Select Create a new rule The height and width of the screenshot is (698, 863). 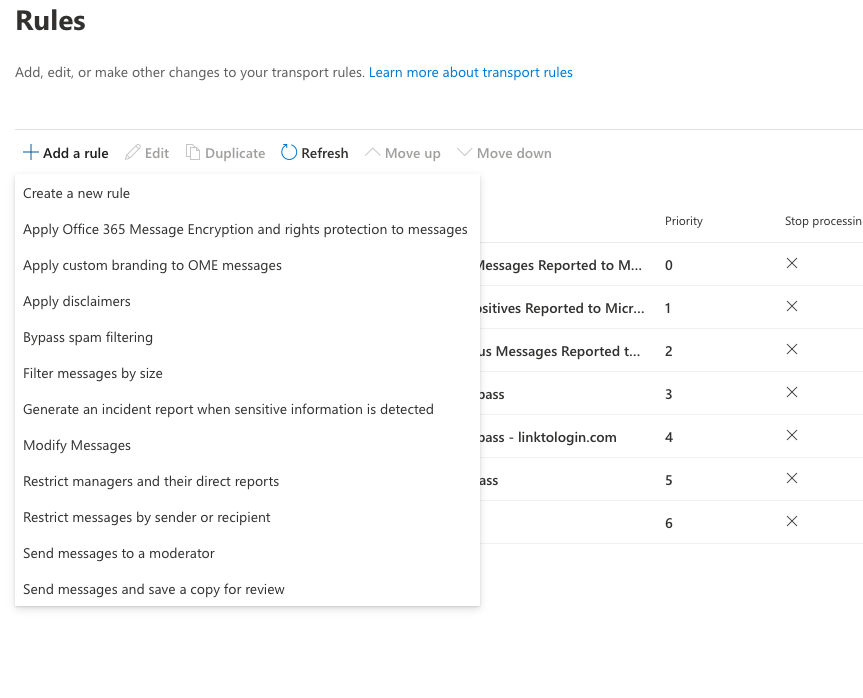pyautogui.click(x=77, y=193)
